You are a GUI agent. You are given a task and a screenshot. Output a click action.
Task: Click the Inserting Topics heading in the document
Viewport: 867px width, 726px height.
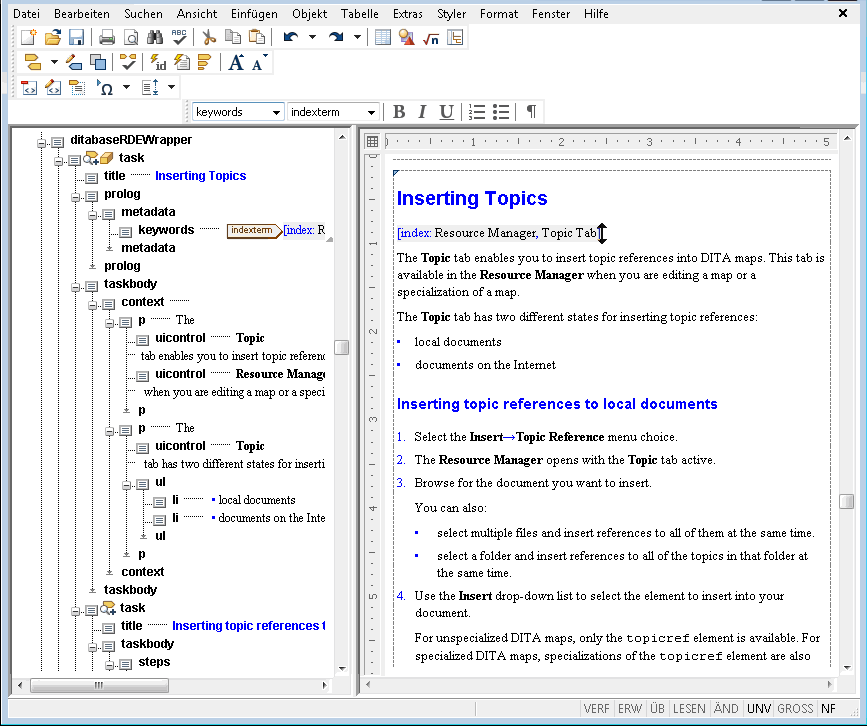472,199
